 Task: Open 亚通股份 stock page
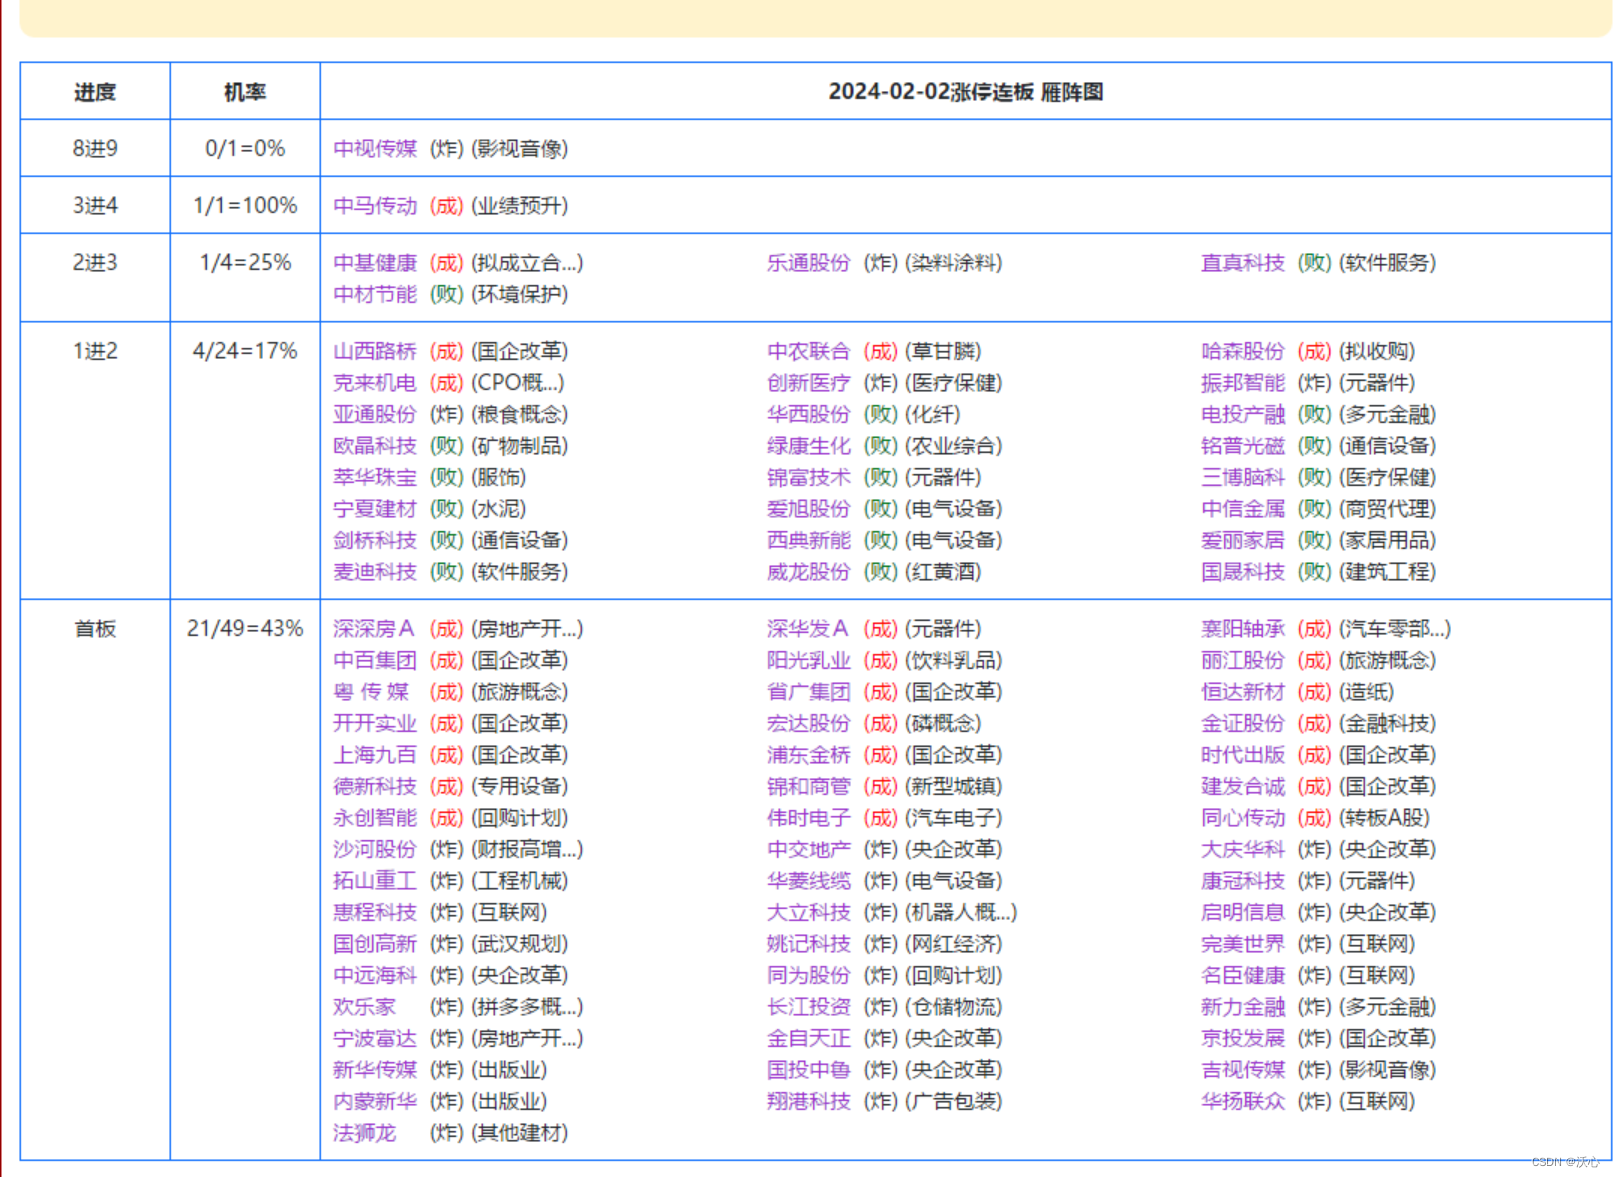pyautogui.click(x=375, y=414)
